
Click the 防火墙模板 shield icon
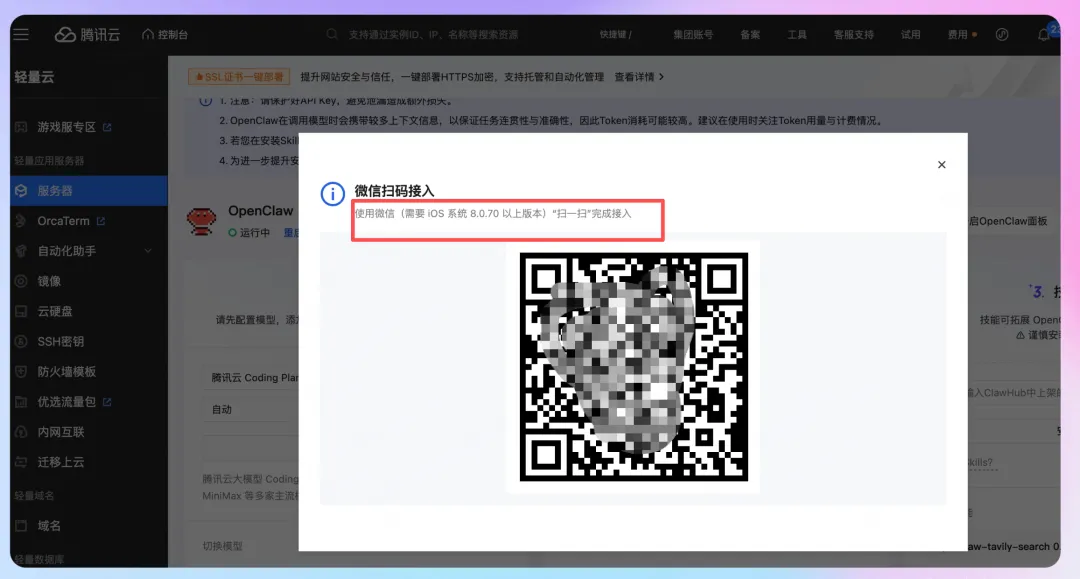tap(21, 372)
